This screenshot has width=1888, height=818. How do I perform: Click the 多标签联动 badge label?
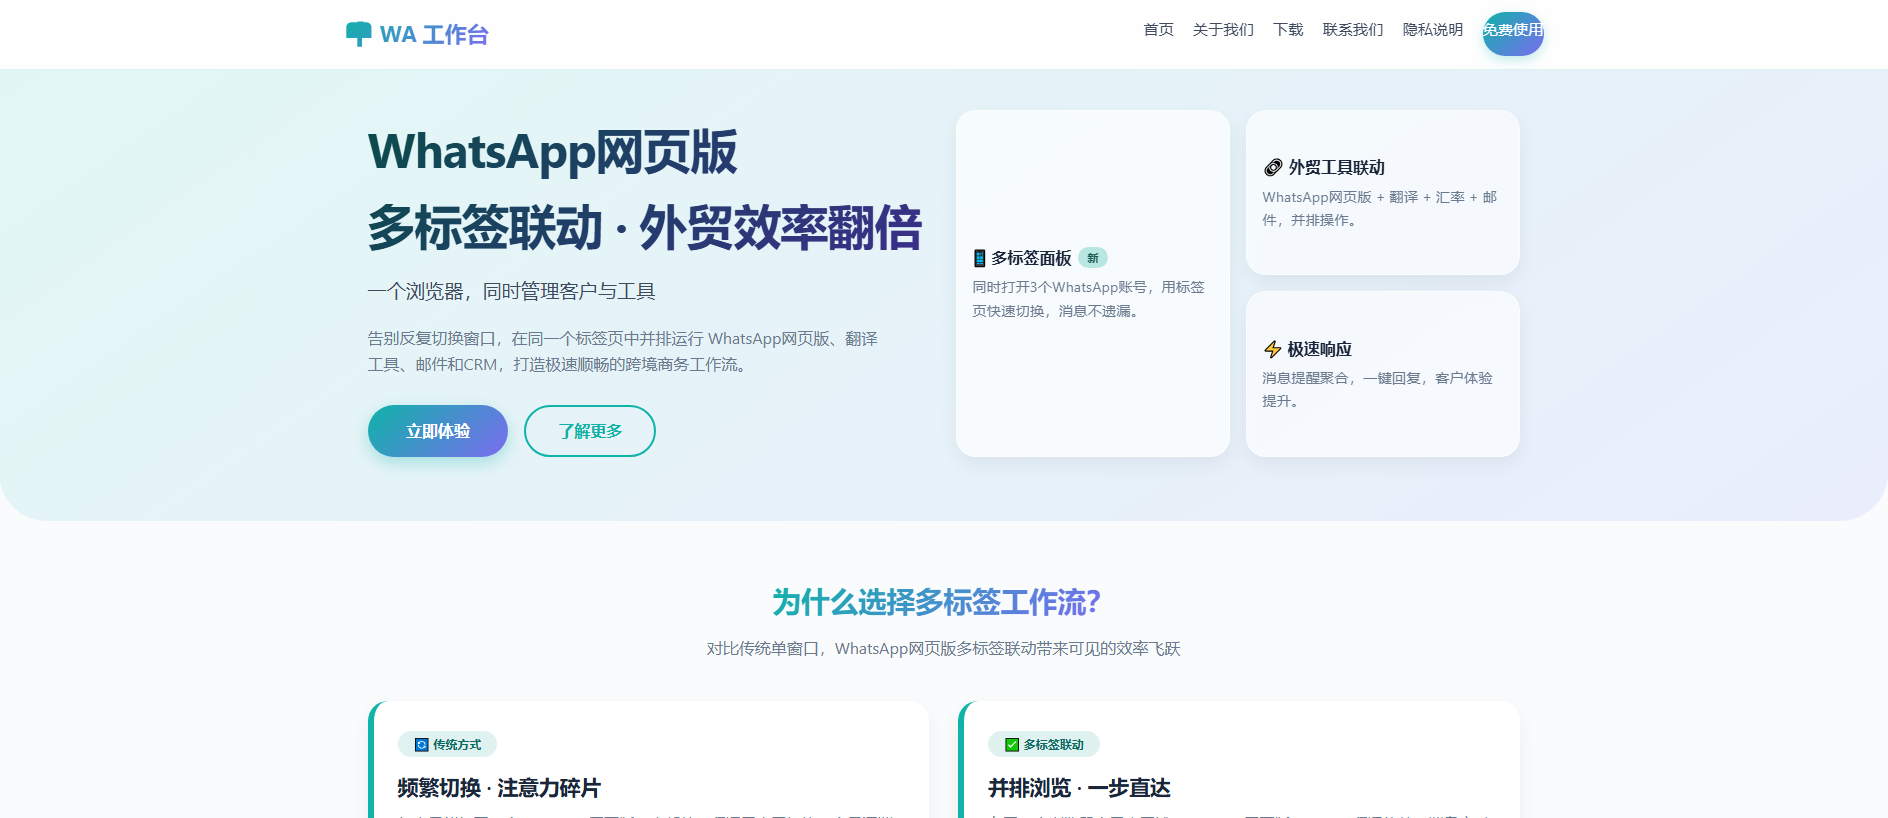[1053, 745]
